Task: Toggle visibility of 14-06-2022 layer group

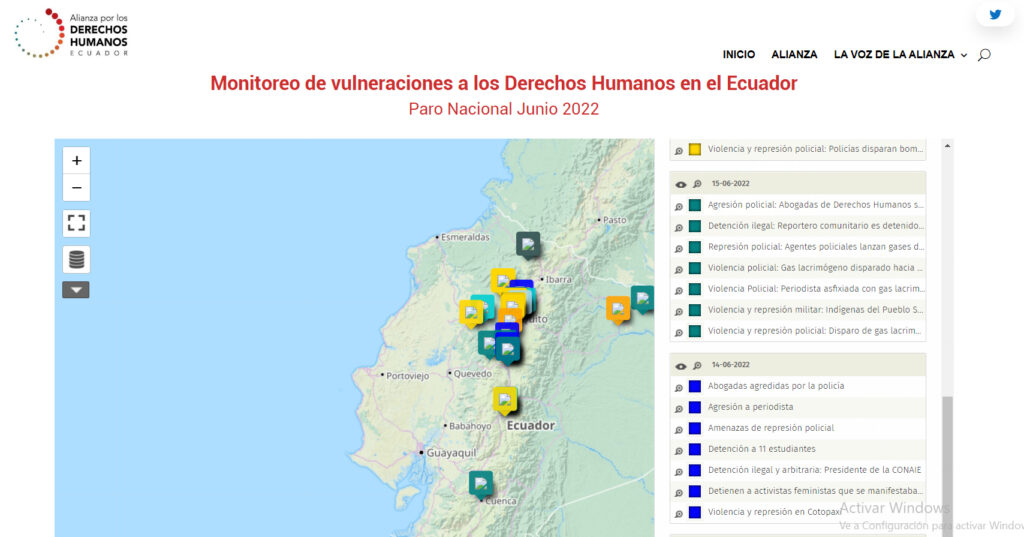Action: (x=681, y=366)
